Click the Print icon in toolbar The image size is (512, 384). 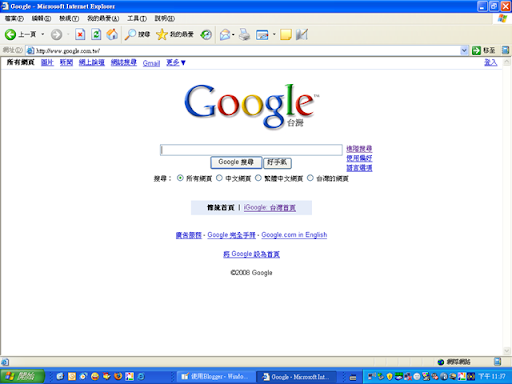tap(245, 34)
